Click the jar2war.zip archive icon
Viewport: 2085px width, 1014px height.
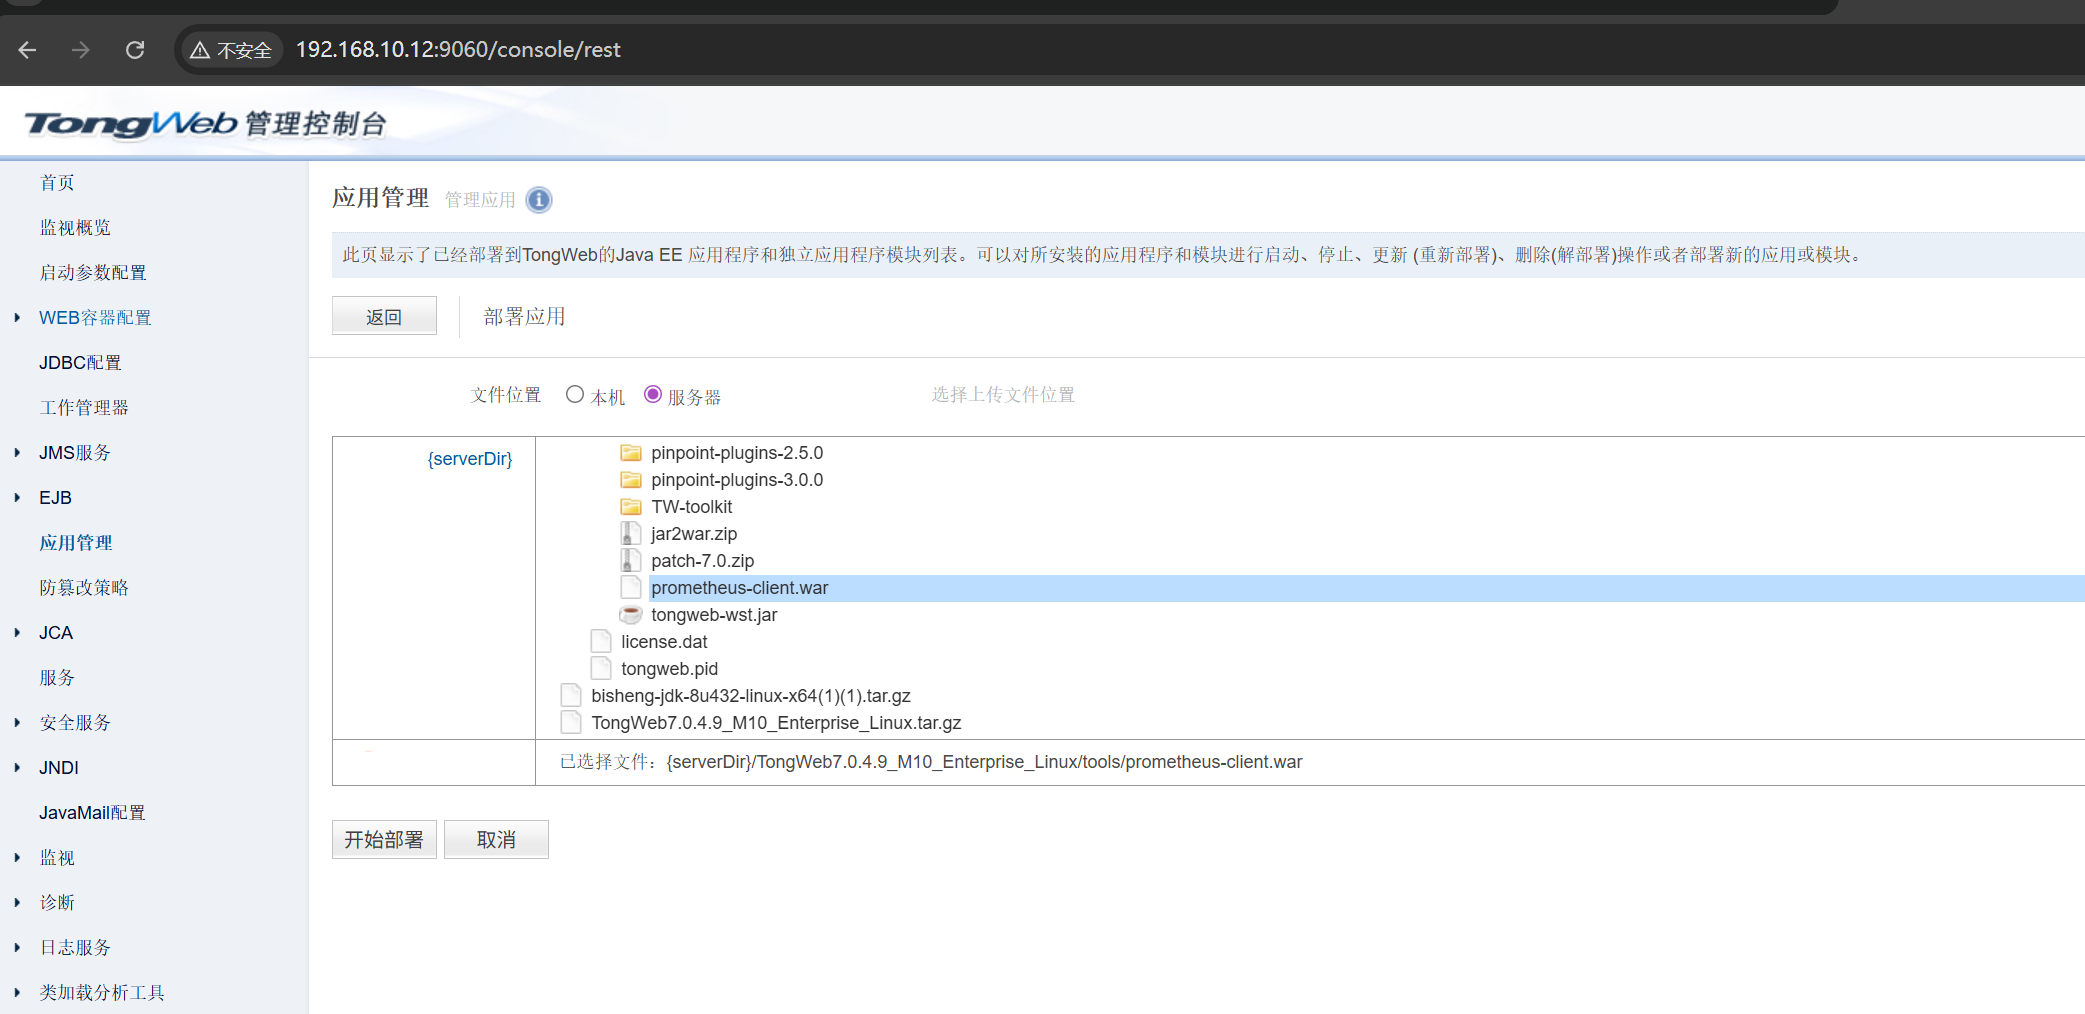coord(631,534)
